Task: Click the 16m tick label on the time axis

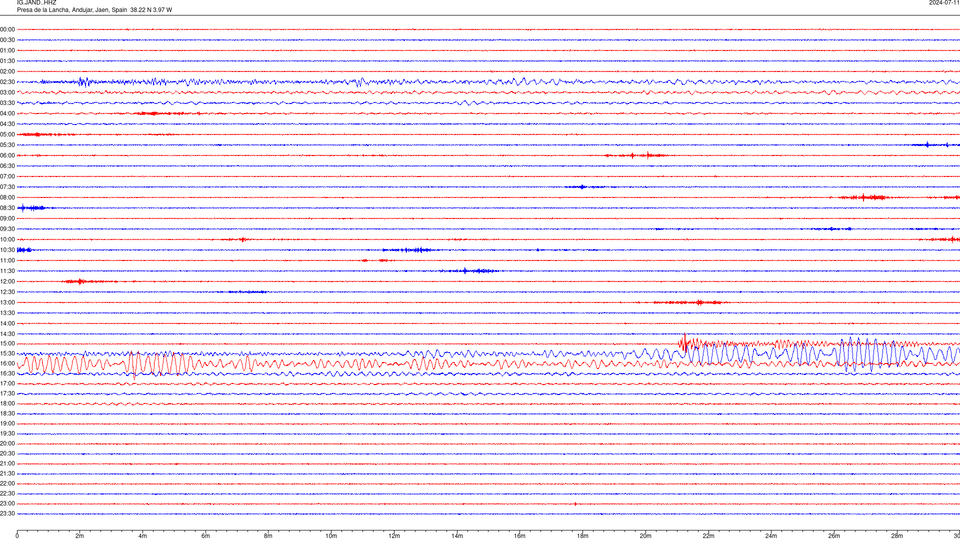Action: pos(520,536)
